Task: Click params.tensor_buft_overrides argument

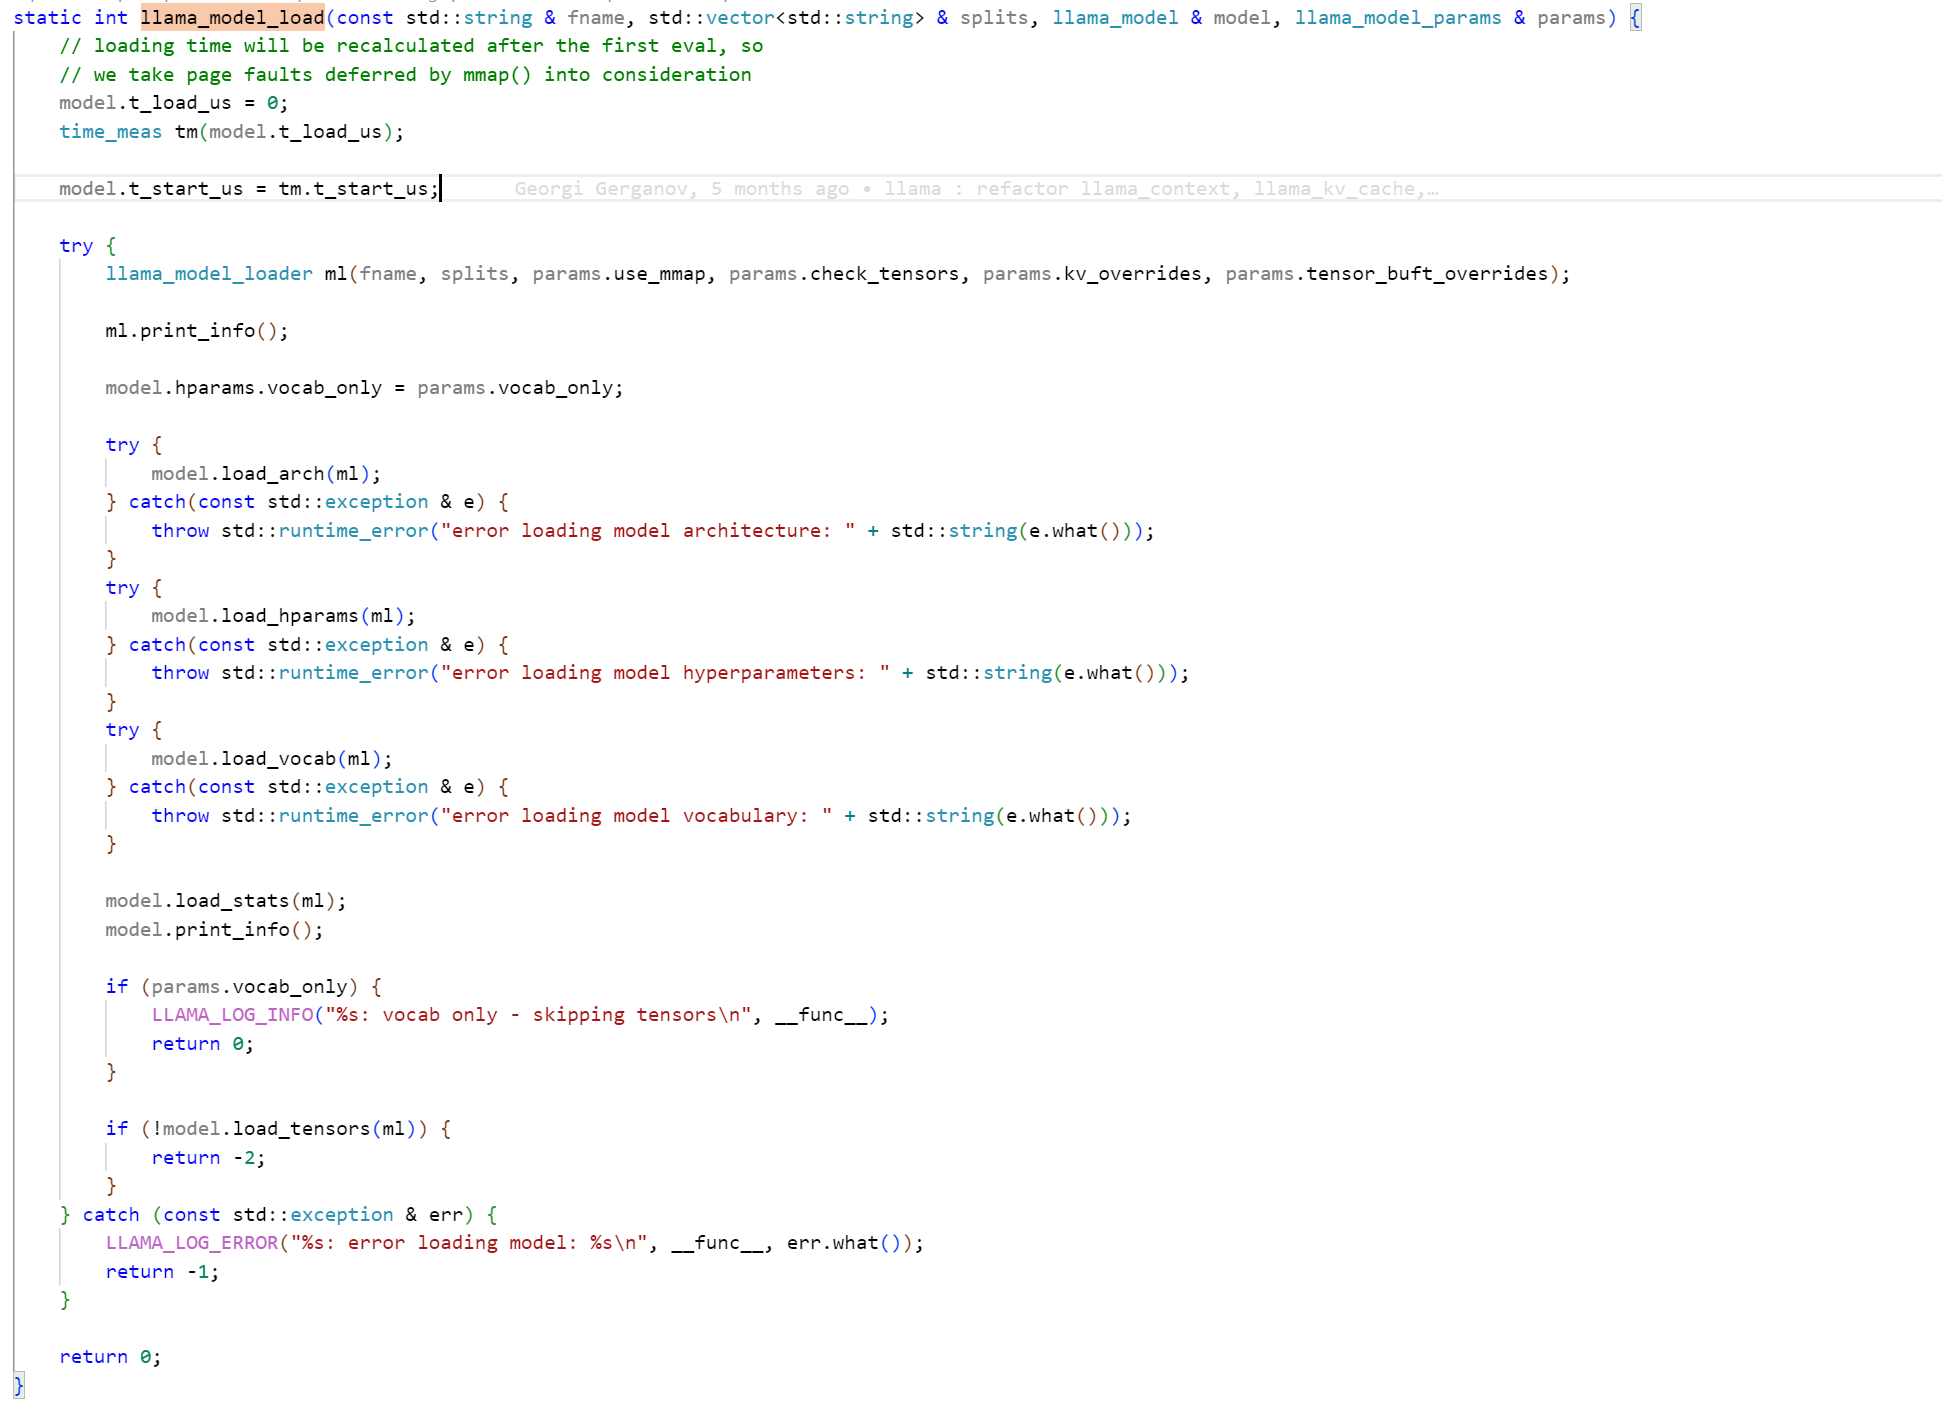Action: coord(1387,274)
